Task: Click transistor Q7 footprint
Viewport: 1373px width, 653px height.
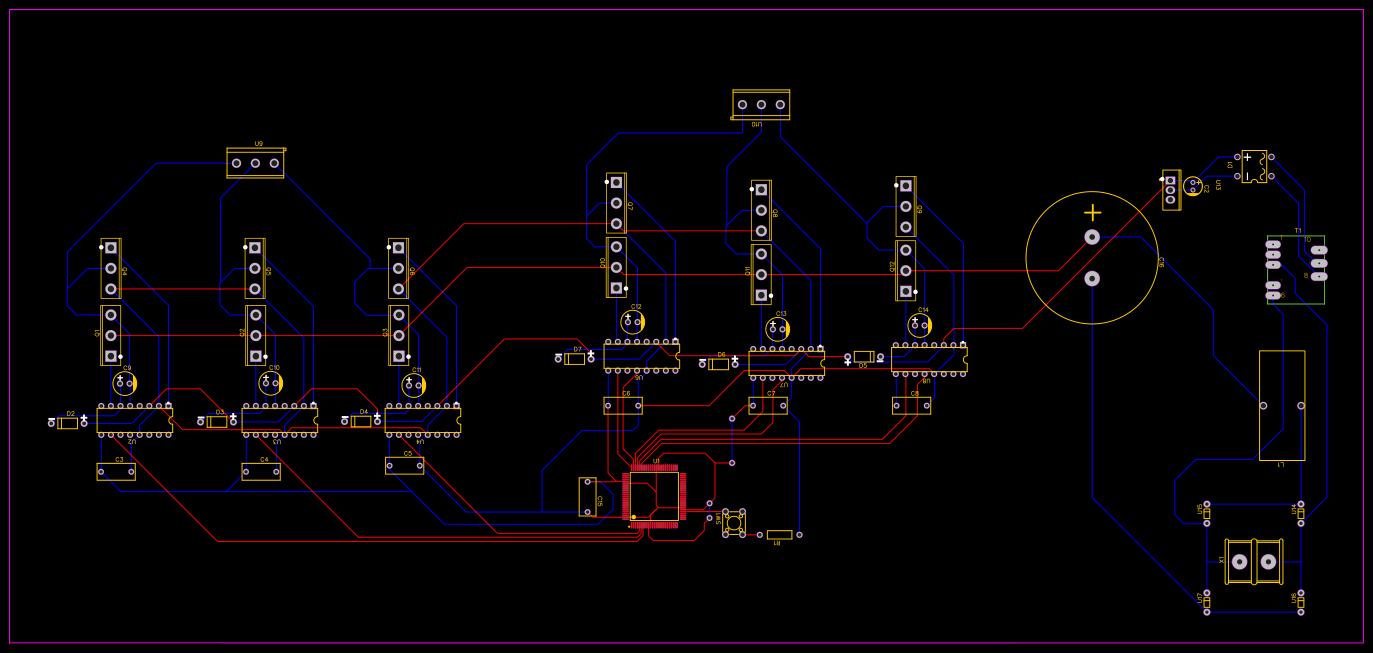Action: pos(616,203)
